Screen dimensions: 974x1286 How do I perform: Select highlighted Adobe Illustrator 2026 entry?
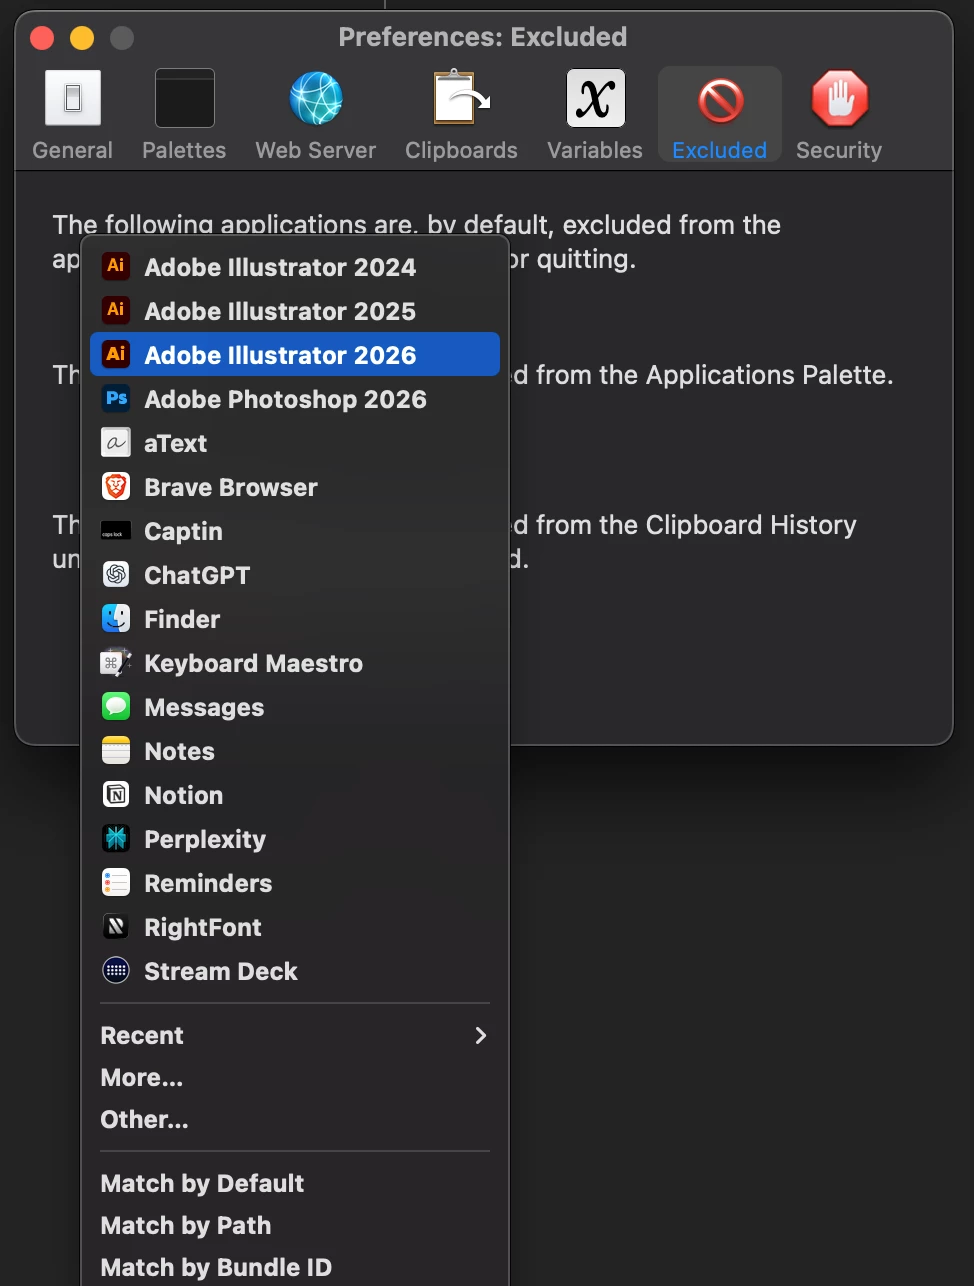click(x=295, y=355)
